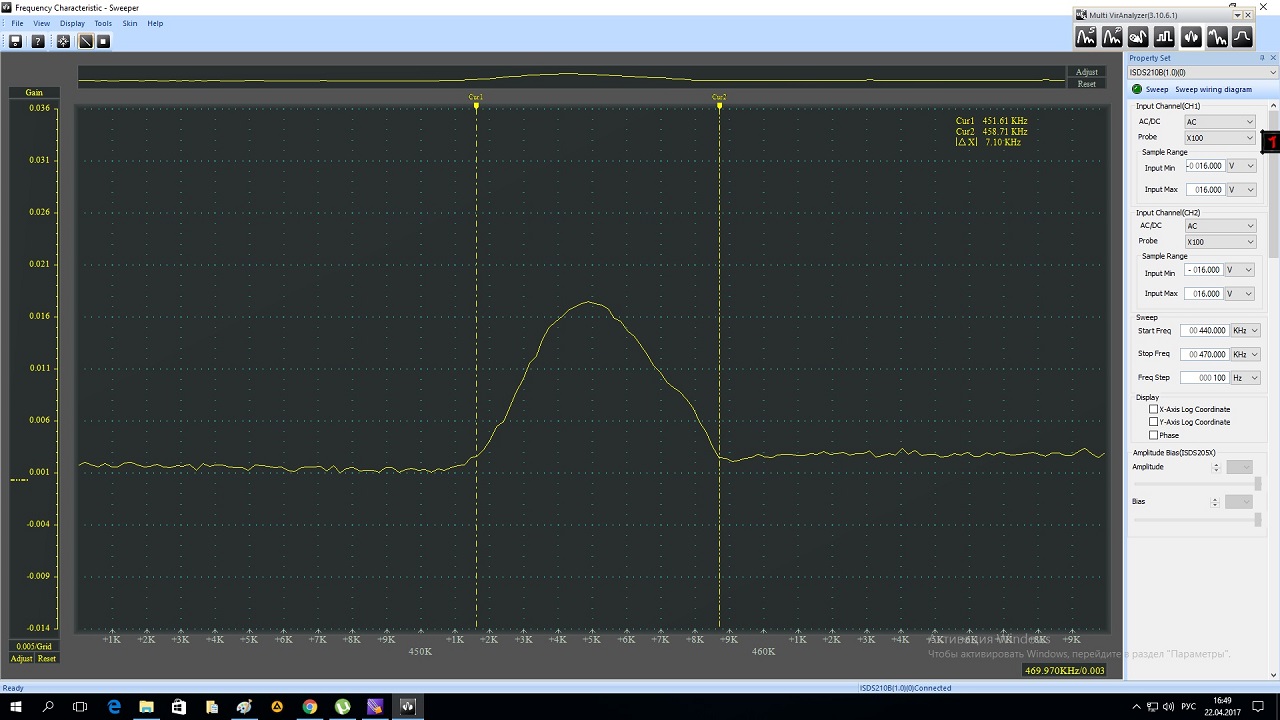Open the Multi VirAnalyzer toolbar options arrow
This screenshot has width=1280, height=720.
click(1238, 15)
